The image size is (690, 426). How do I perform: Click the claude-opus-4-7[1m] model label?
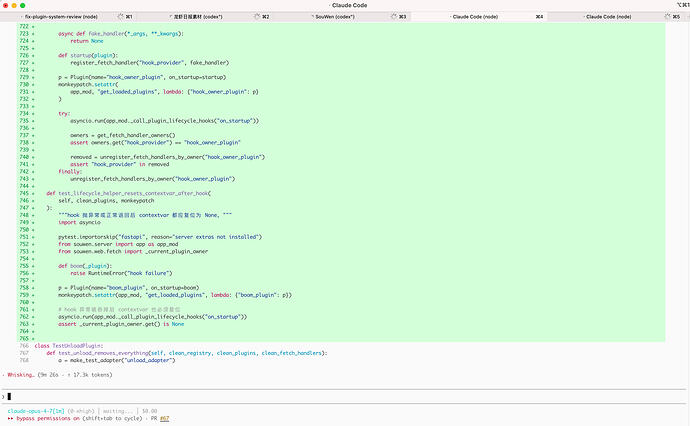pos(36,411)
